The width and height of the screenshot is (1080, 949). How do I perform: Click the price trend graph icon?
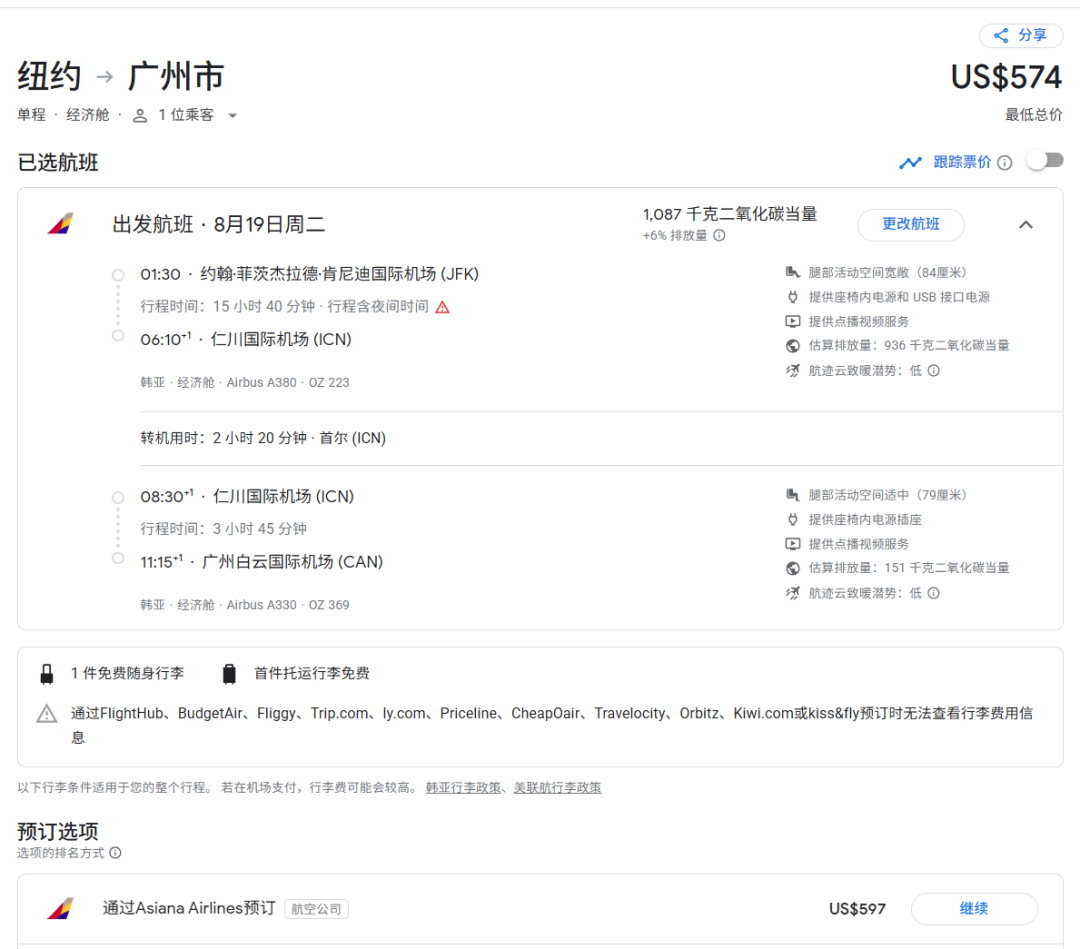click(x=910, y=162)
